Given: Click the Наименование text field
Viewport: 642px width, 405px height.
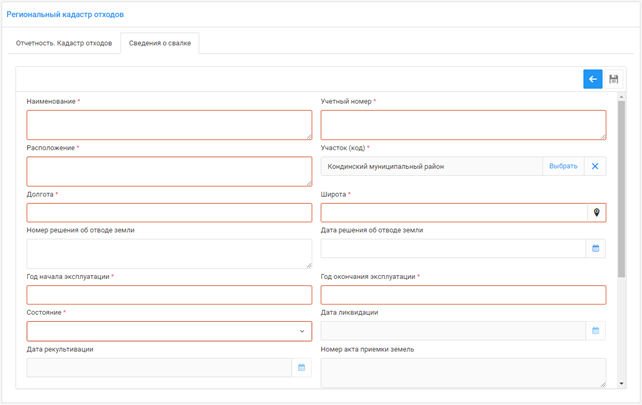Looking at the screenshot, I should click(168, 125).
